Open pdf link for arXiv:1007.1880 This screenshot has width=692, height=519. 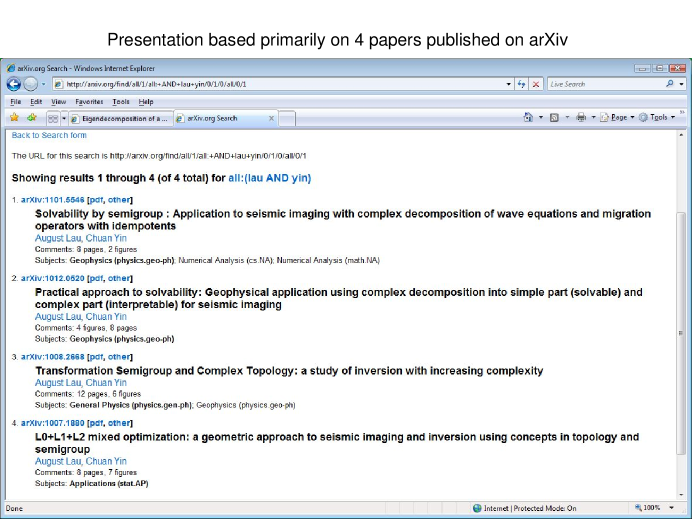(95, 423)
